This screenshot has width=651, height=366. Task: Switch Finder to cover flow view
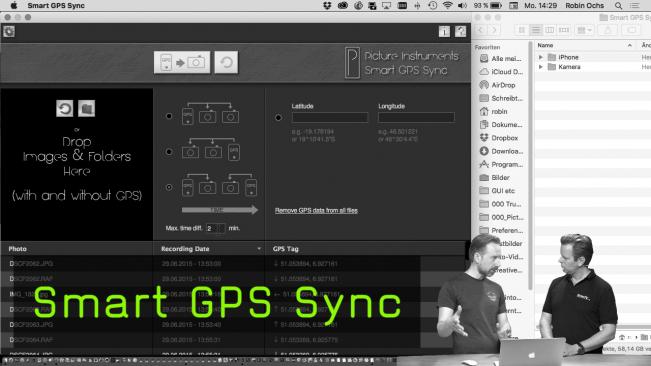563,30
